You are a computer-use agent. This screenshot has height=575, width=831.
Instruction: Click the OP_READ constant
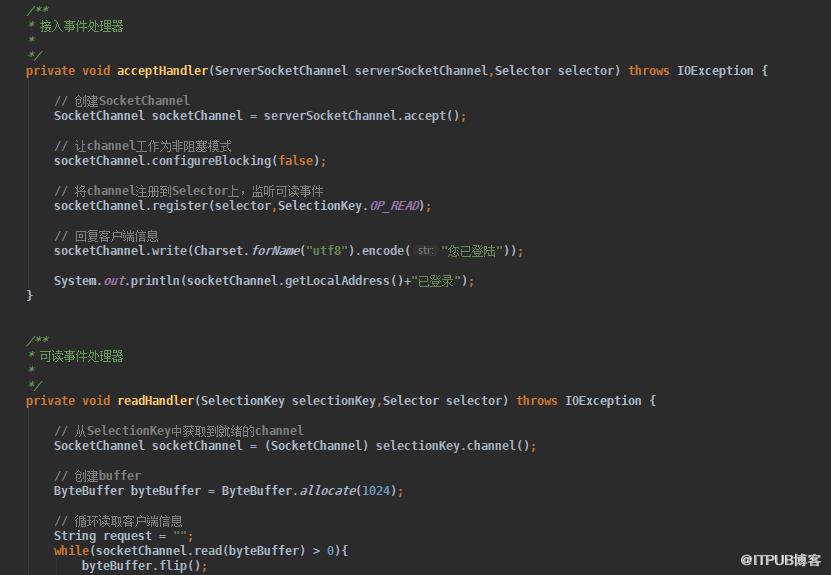(395, 206)
